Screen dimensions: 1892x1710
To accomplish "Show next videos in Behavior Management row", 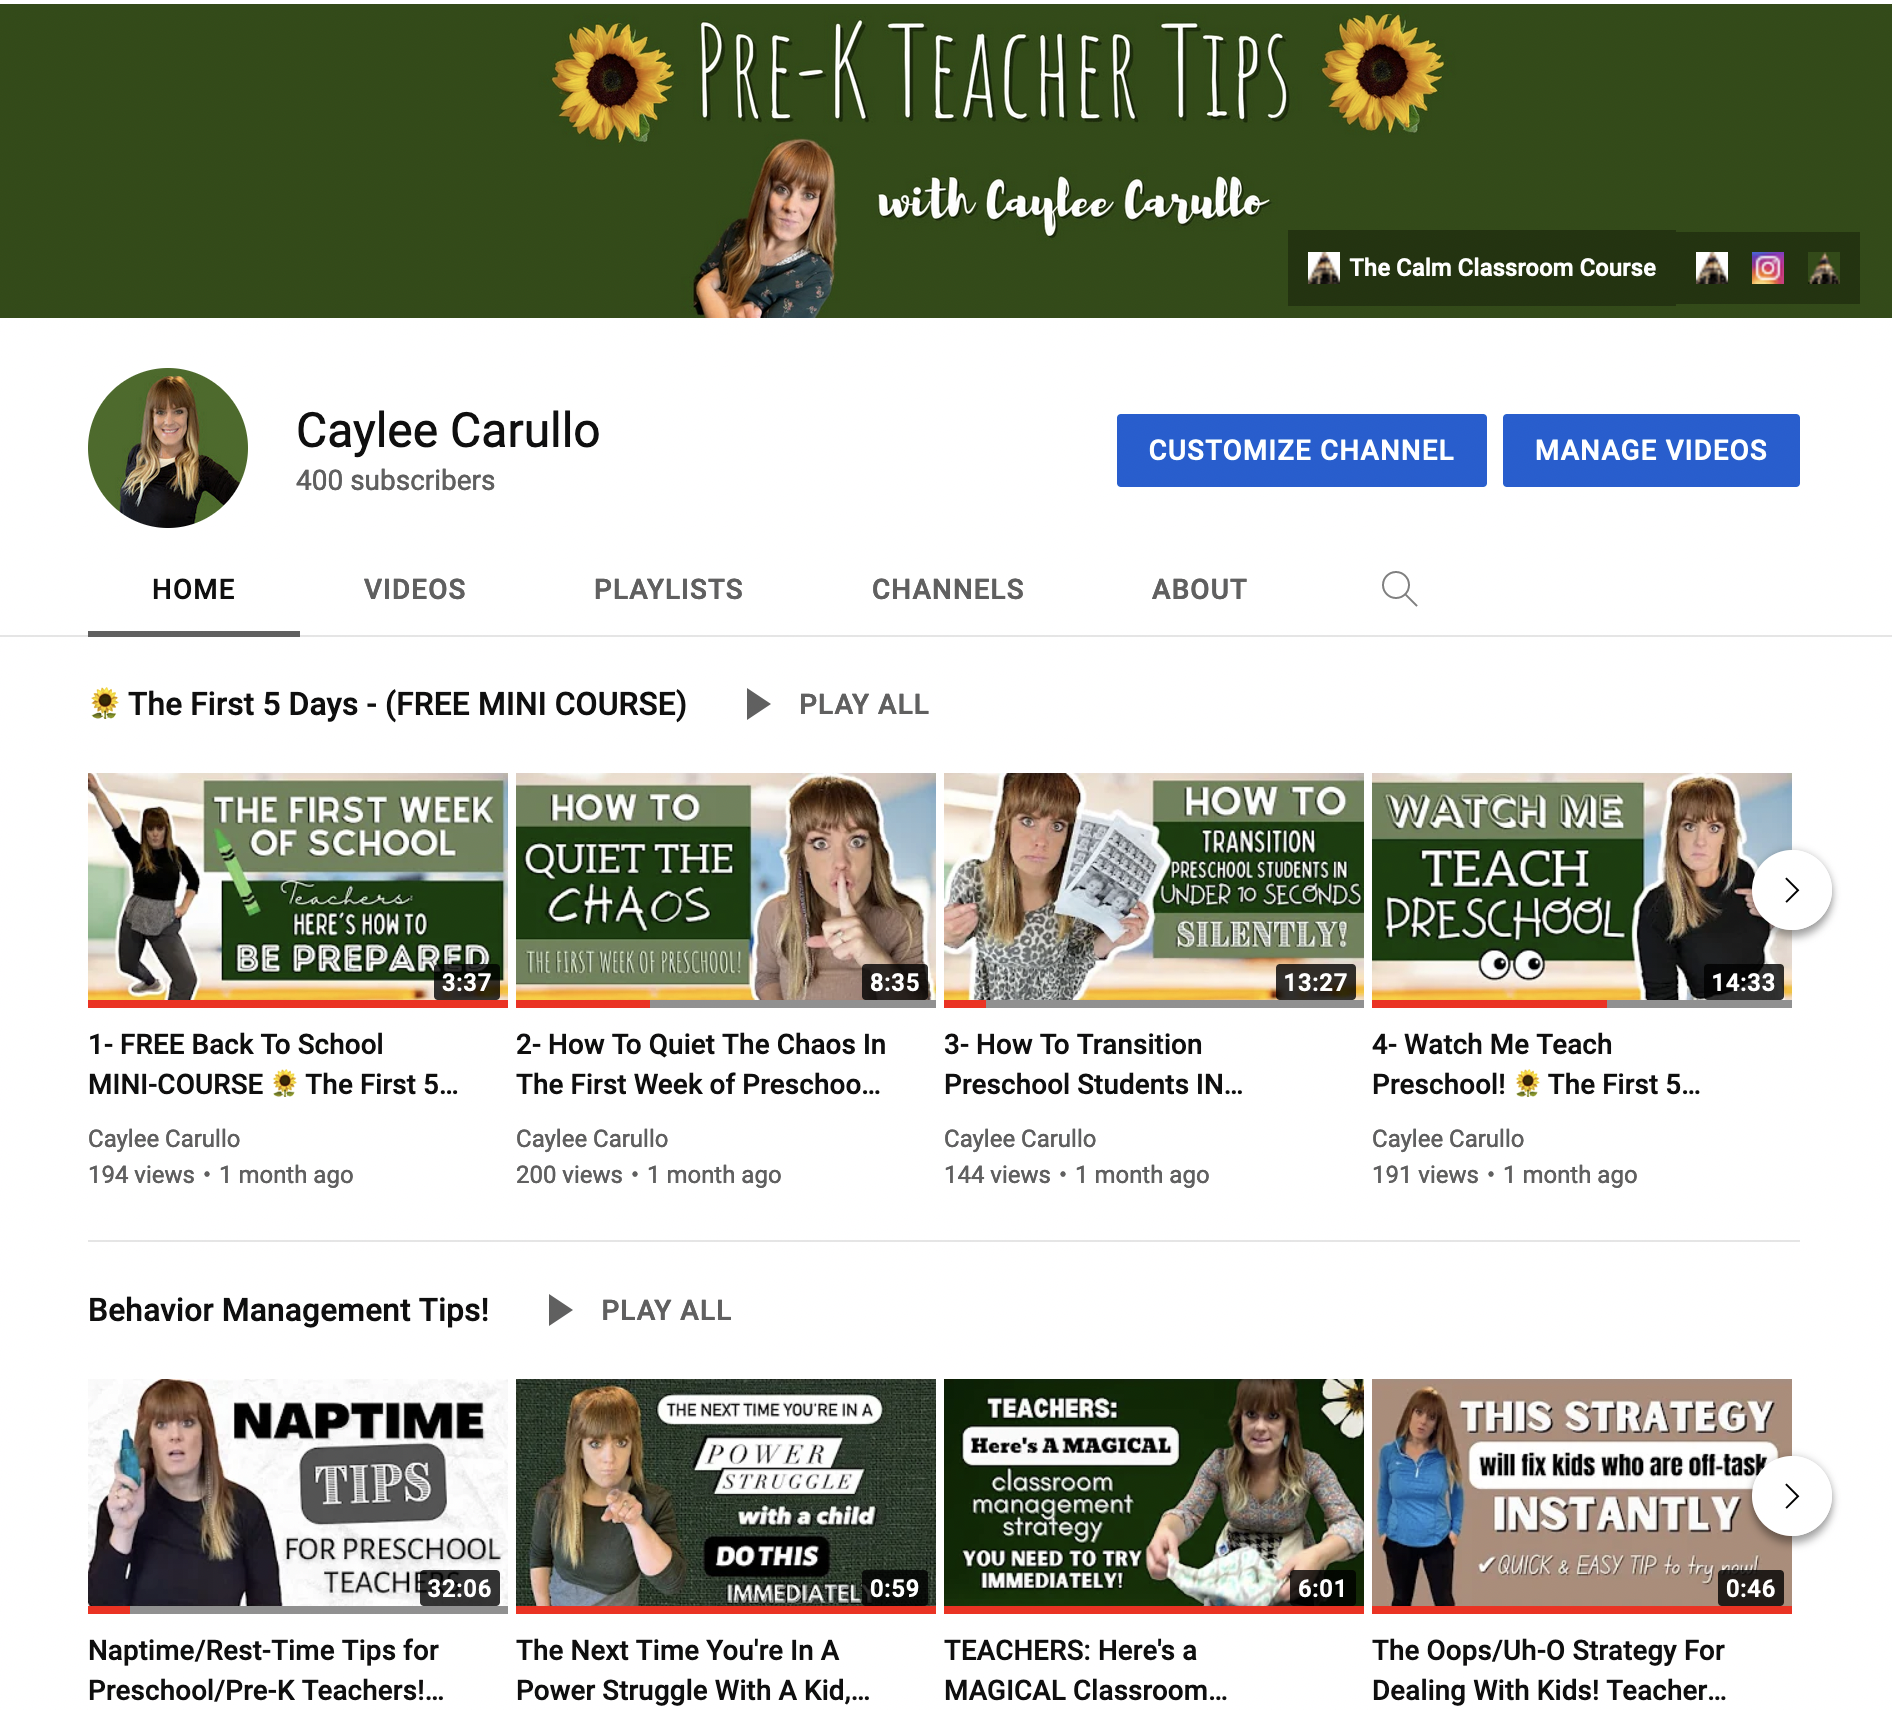I will (x=1791, y=1496).
